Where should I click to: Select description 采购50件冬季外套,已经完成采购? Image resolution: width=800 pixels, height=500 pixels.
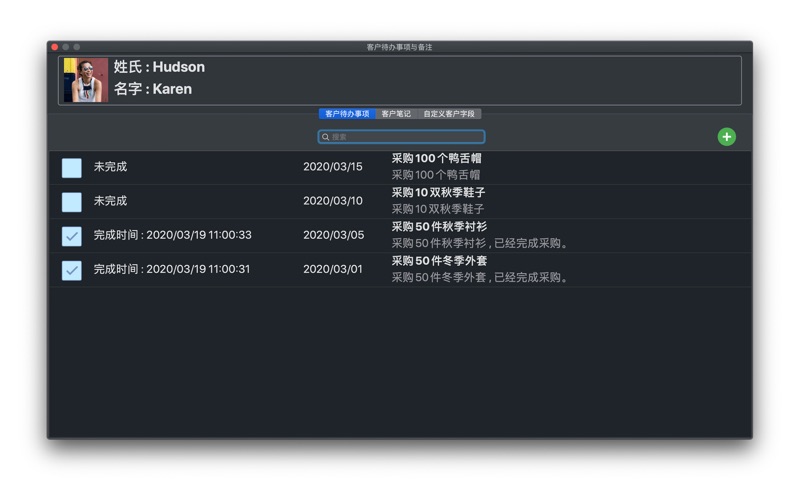click(x=481, y=278)
